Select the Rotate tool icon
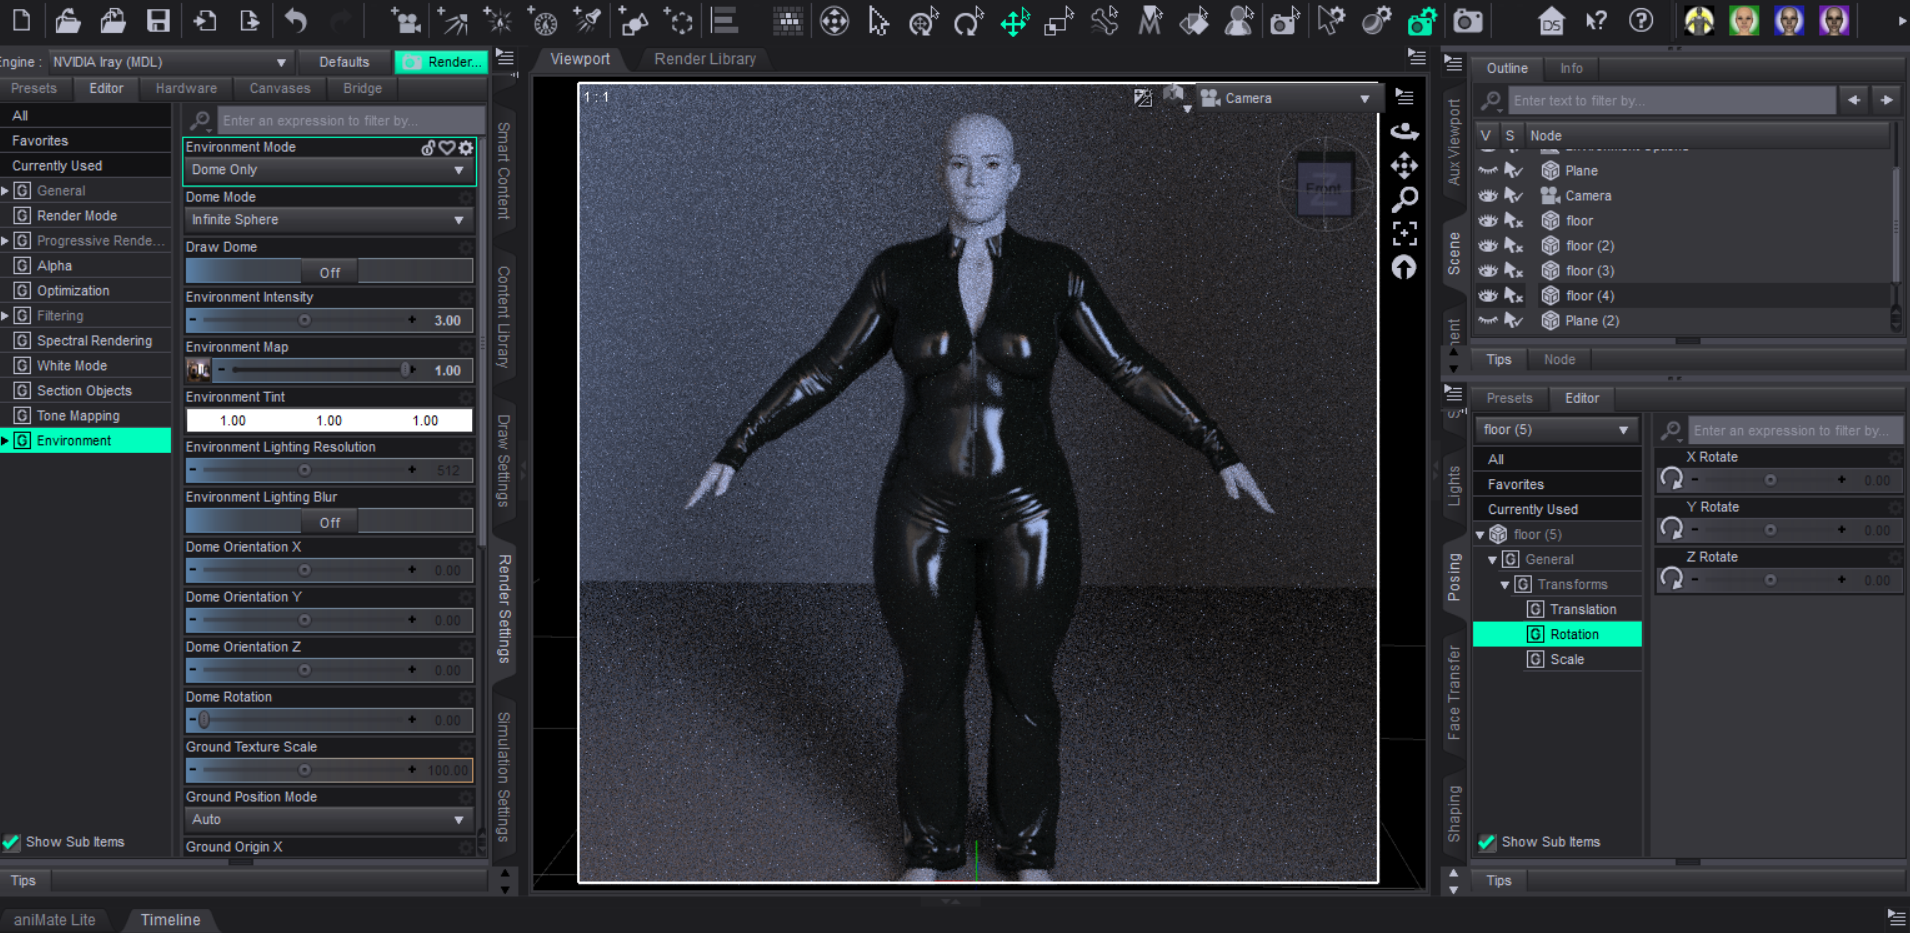The height and width of the screenshot is (933, 1910). (968, 21)
